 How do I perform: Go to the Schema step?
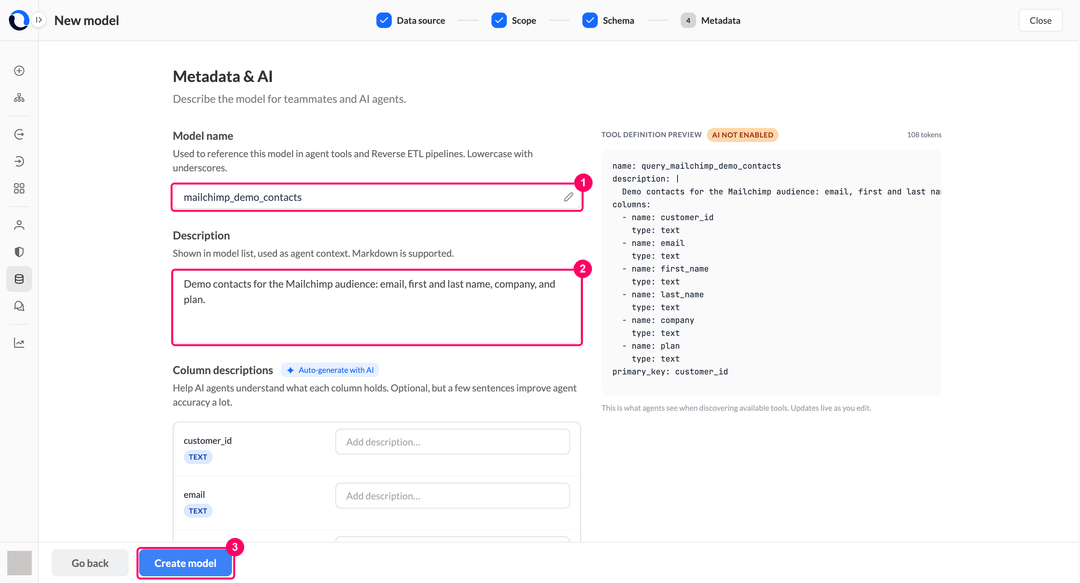tap(608, 21)
